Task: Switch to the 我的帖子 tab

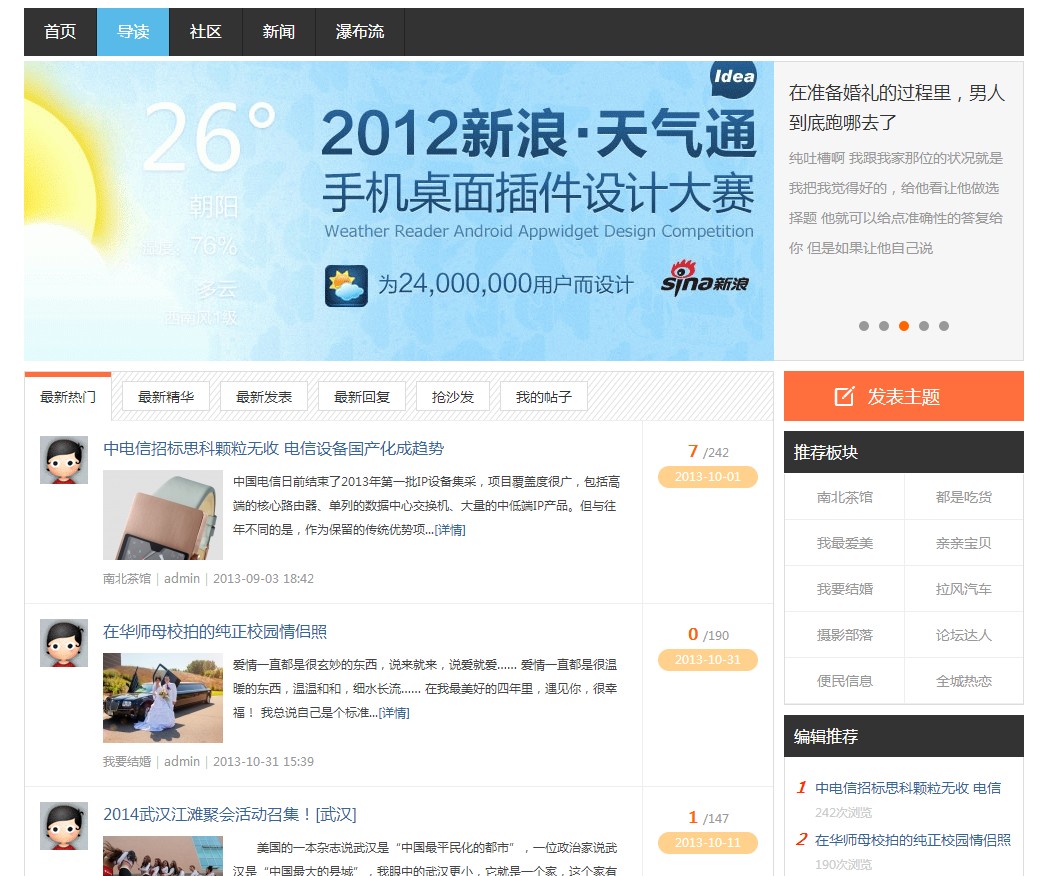Action: 543,396
